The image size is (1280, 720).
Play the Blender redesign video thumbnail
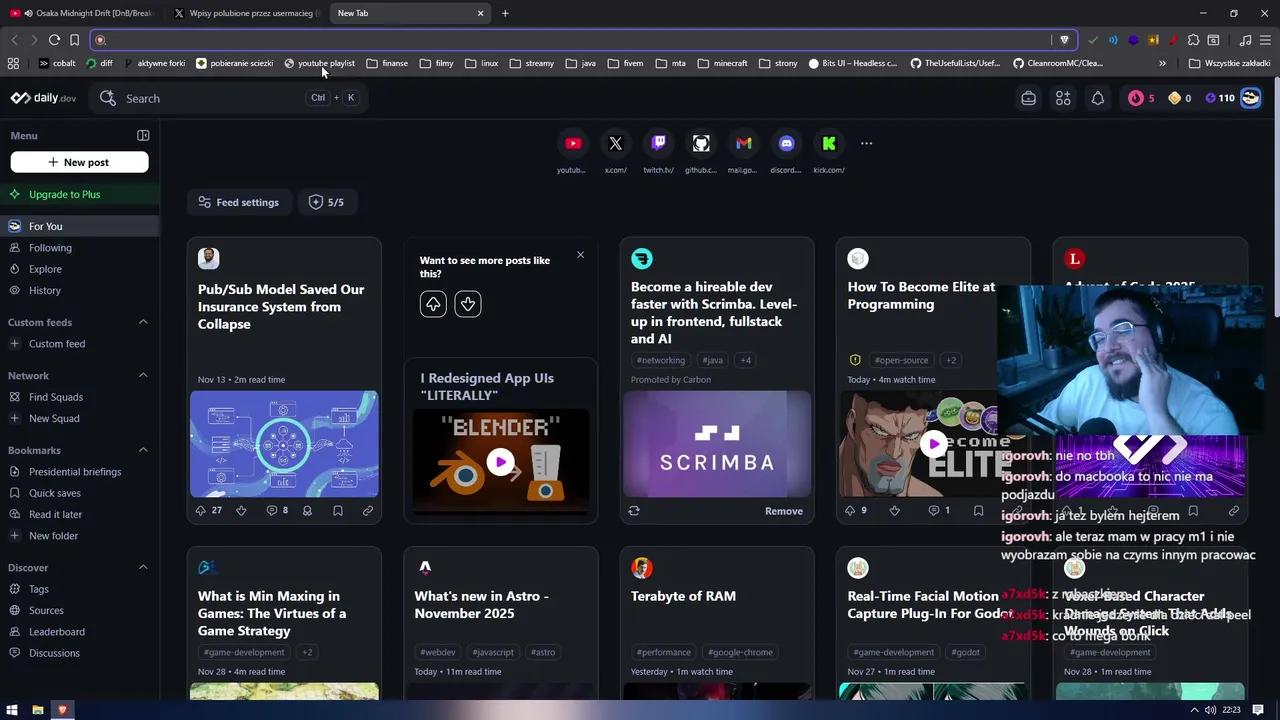pyautogui.click(x=501, y=462)
